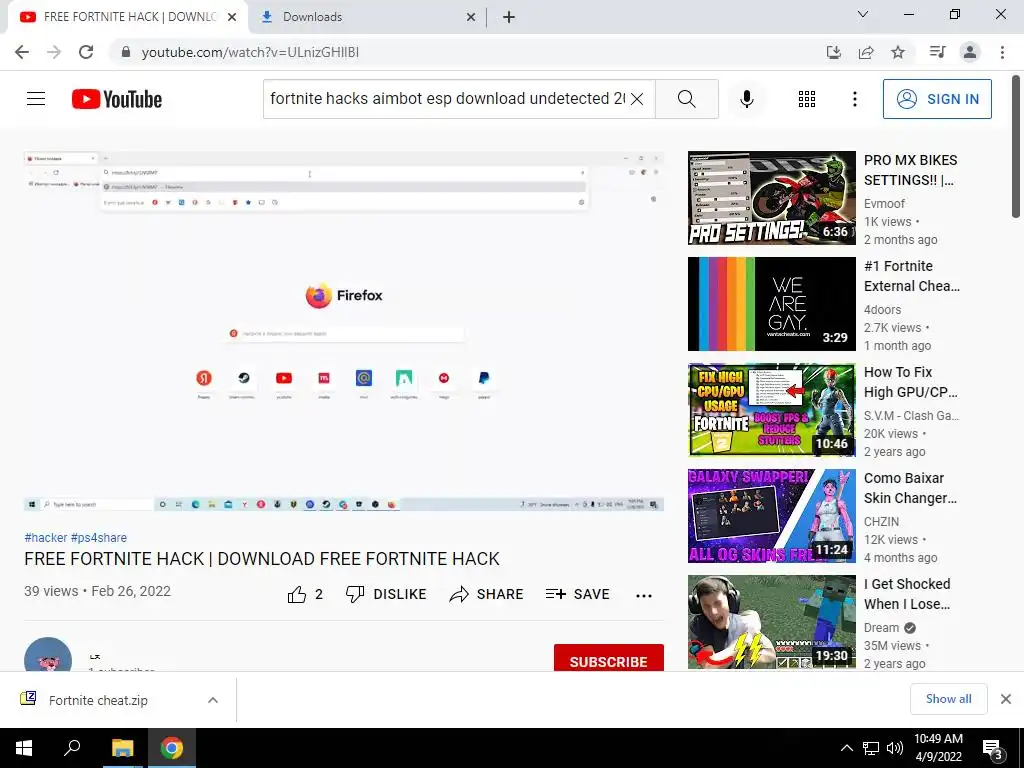Open more actions ellipsis under the video

point(644,595)
